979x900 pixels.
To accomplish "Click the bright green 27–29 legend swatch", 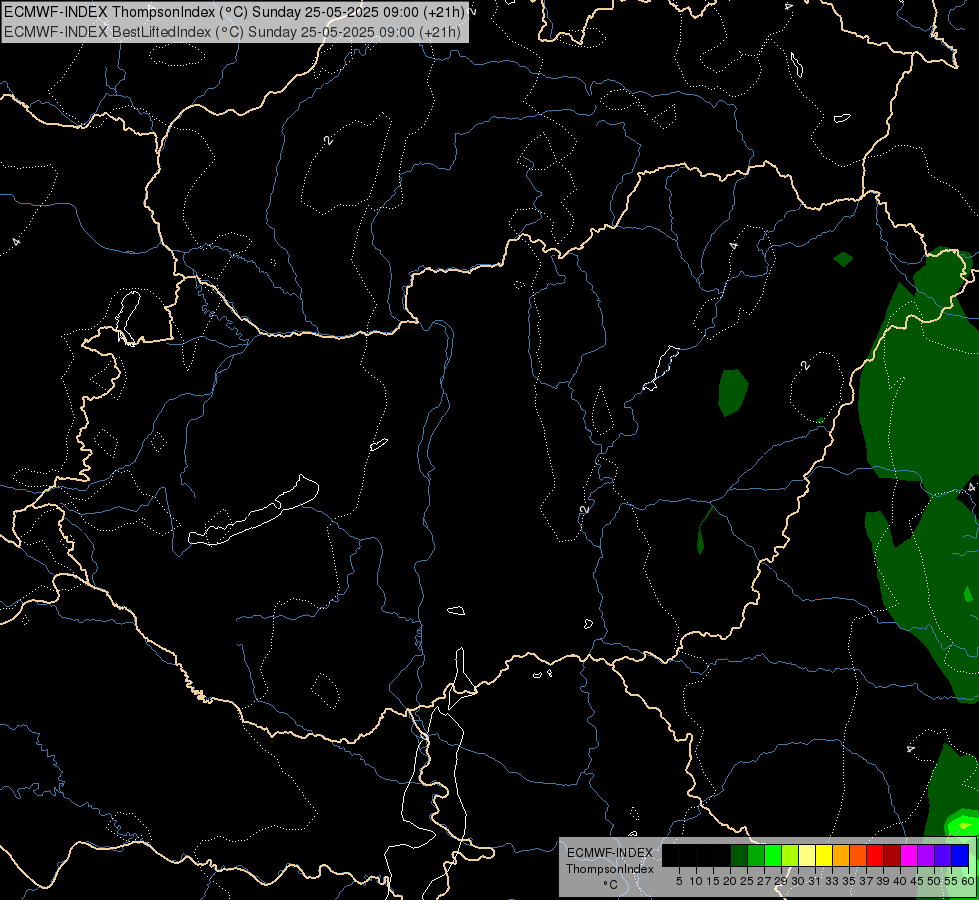I will click(773, 855).
